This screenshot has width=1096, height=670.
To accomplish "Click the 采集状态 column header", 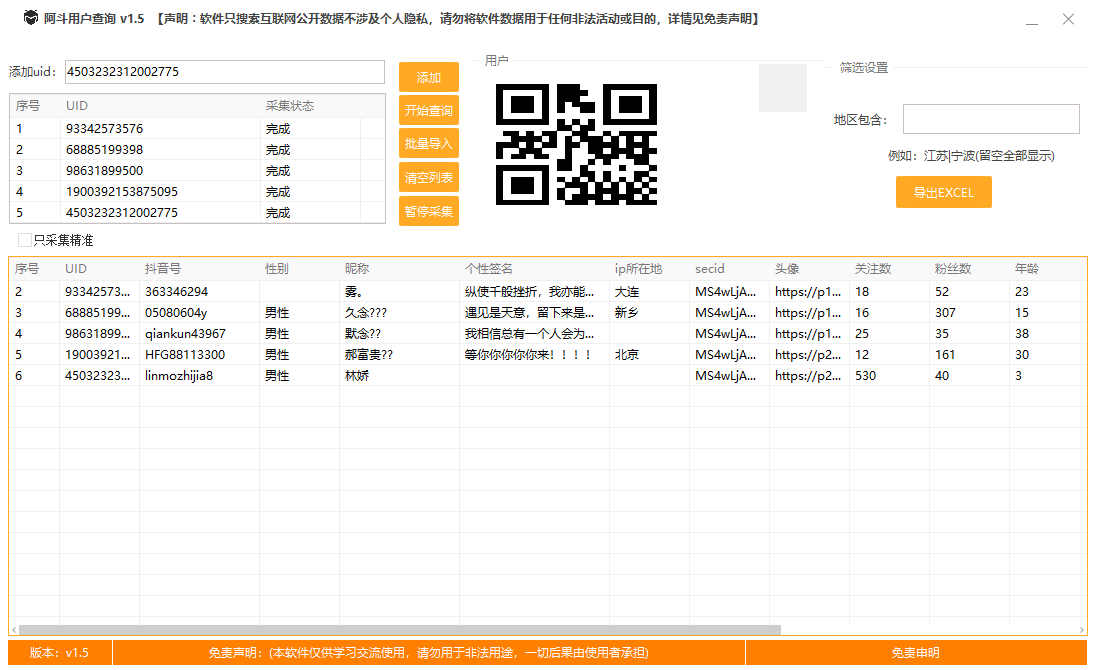I will (310, 105).
